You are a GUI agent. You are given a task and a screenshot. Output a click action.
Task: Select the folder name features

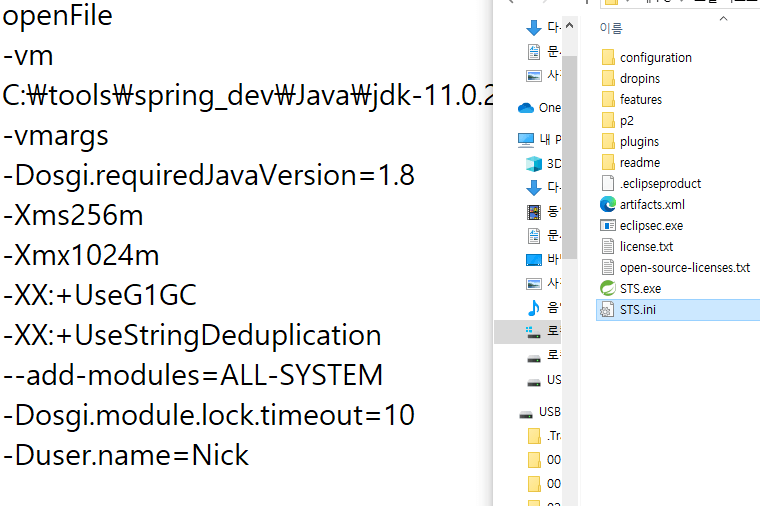pyautogui.click(x=641, y=99)
